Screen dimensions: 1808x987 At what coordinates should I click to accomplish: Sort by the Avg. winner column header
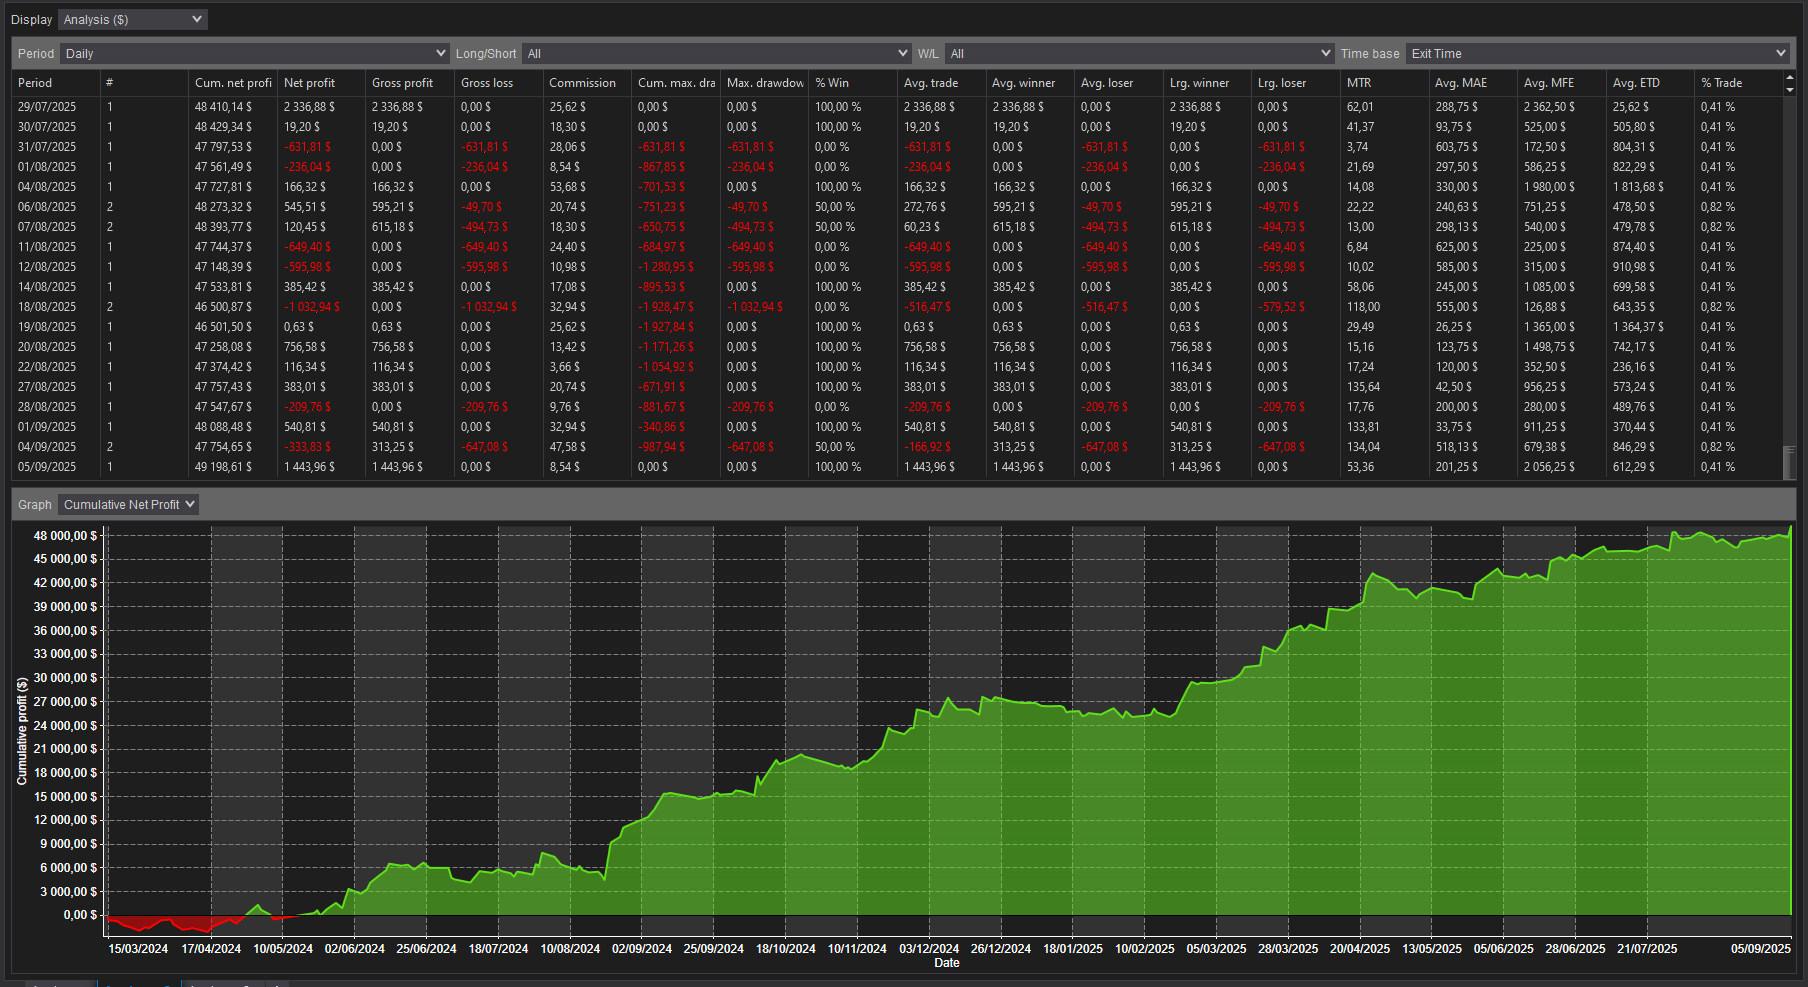(x=1029, y=83)
